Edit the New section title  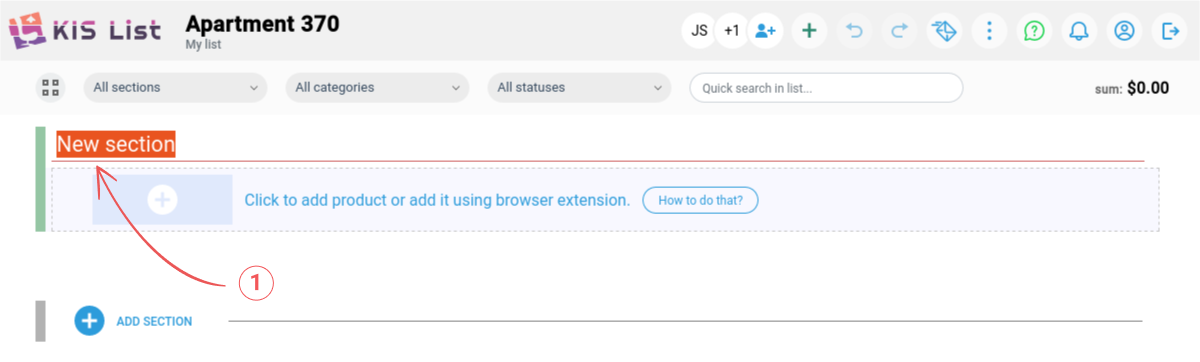116,145
